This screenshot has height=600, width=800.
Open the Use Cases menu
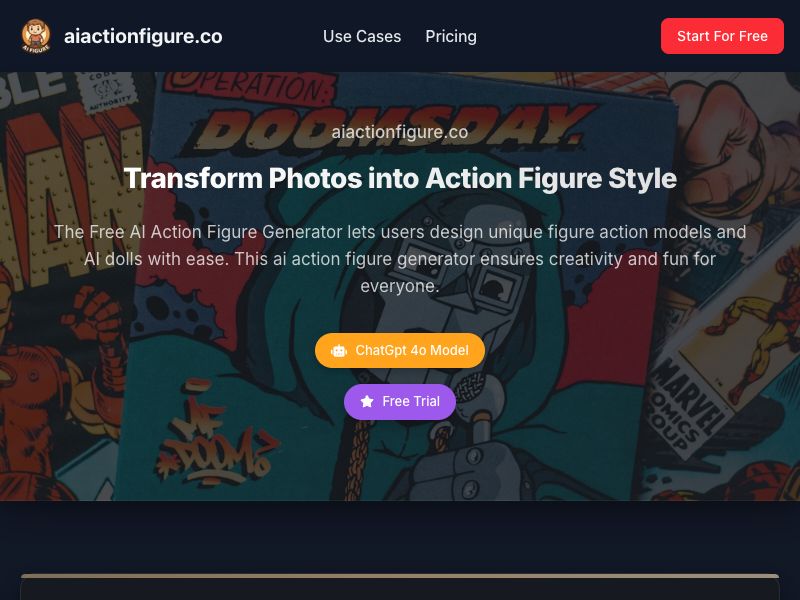(x=362, y=36)
